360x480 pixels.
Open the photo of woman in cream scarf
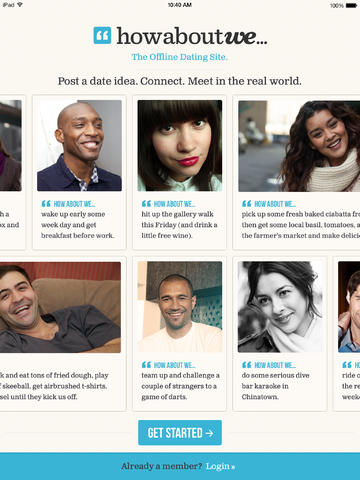(x=299, y=146)
